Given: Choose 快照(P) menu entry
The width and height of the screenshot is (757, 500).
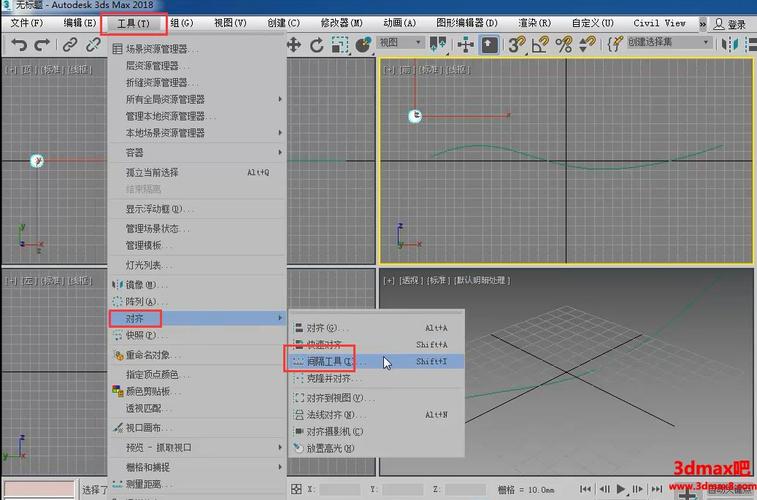Looking at the screenshot, I should (x=197, y=335).
